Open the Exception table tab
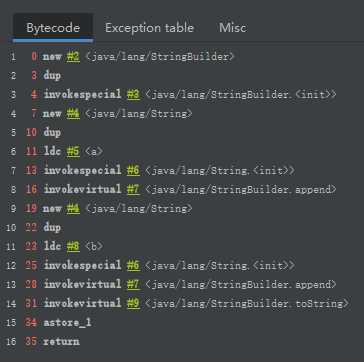The height and width of the screenshot is (362, 364). pos(149,28)
